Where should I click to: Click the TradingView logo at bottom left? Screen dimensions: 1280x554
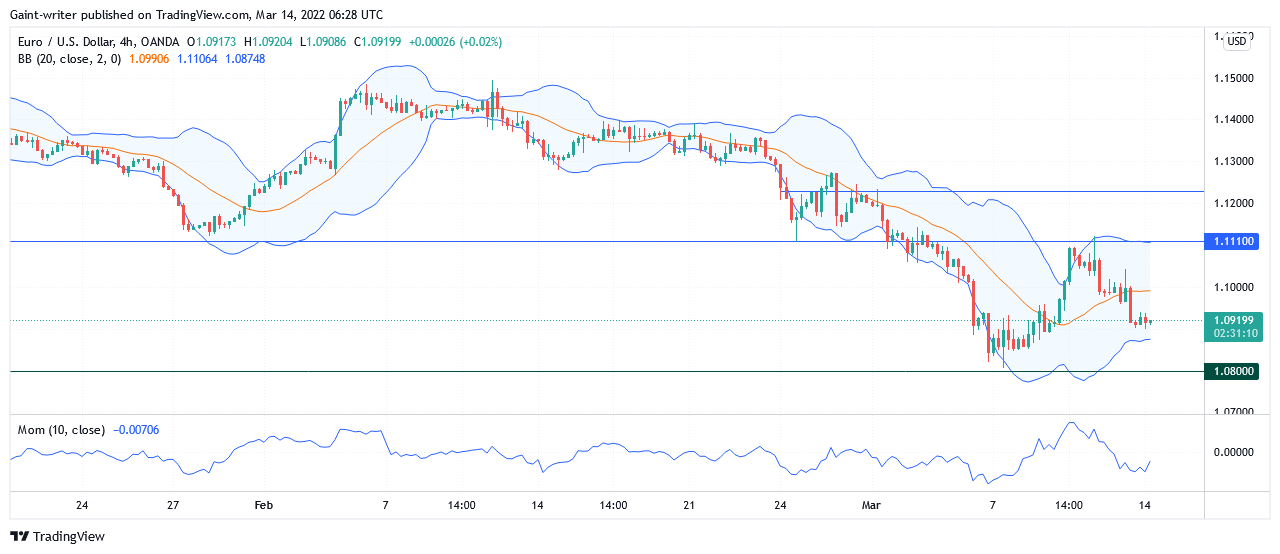tap(57, 536)
